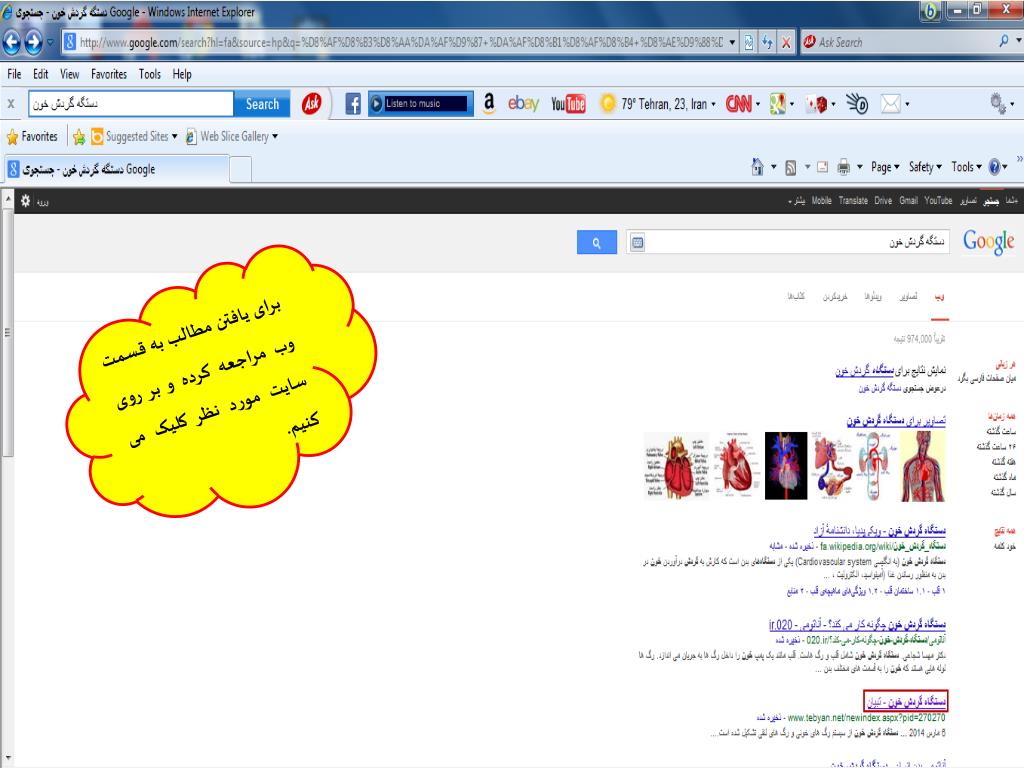The image size is (1024, 768).
Task: Open the Tools menu in menu bar
Action: coord(150,74)
